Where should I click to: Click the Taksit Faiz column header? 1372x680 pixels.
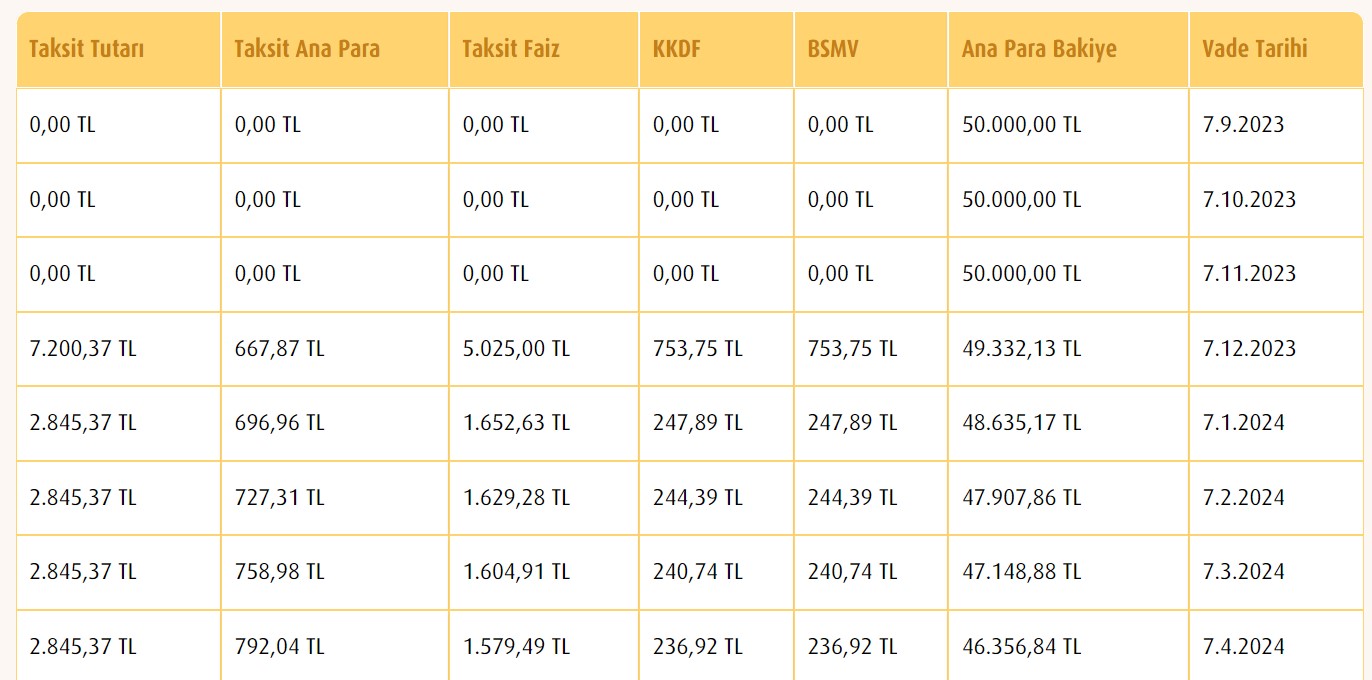click(x=544, y=49)
